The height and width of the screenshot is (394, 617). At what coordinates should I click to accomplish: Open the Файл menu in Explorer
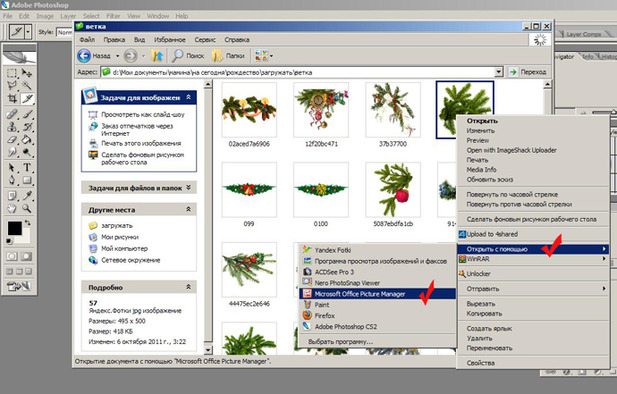[x=87, y=40]
